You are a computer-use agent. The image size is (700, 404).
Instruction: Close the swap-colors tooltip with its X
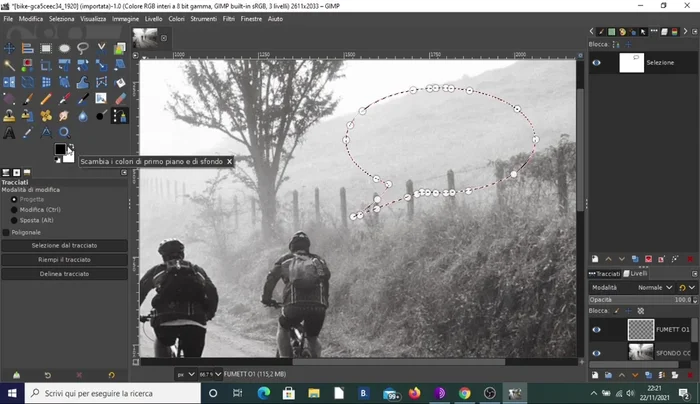tap(229, 161)
